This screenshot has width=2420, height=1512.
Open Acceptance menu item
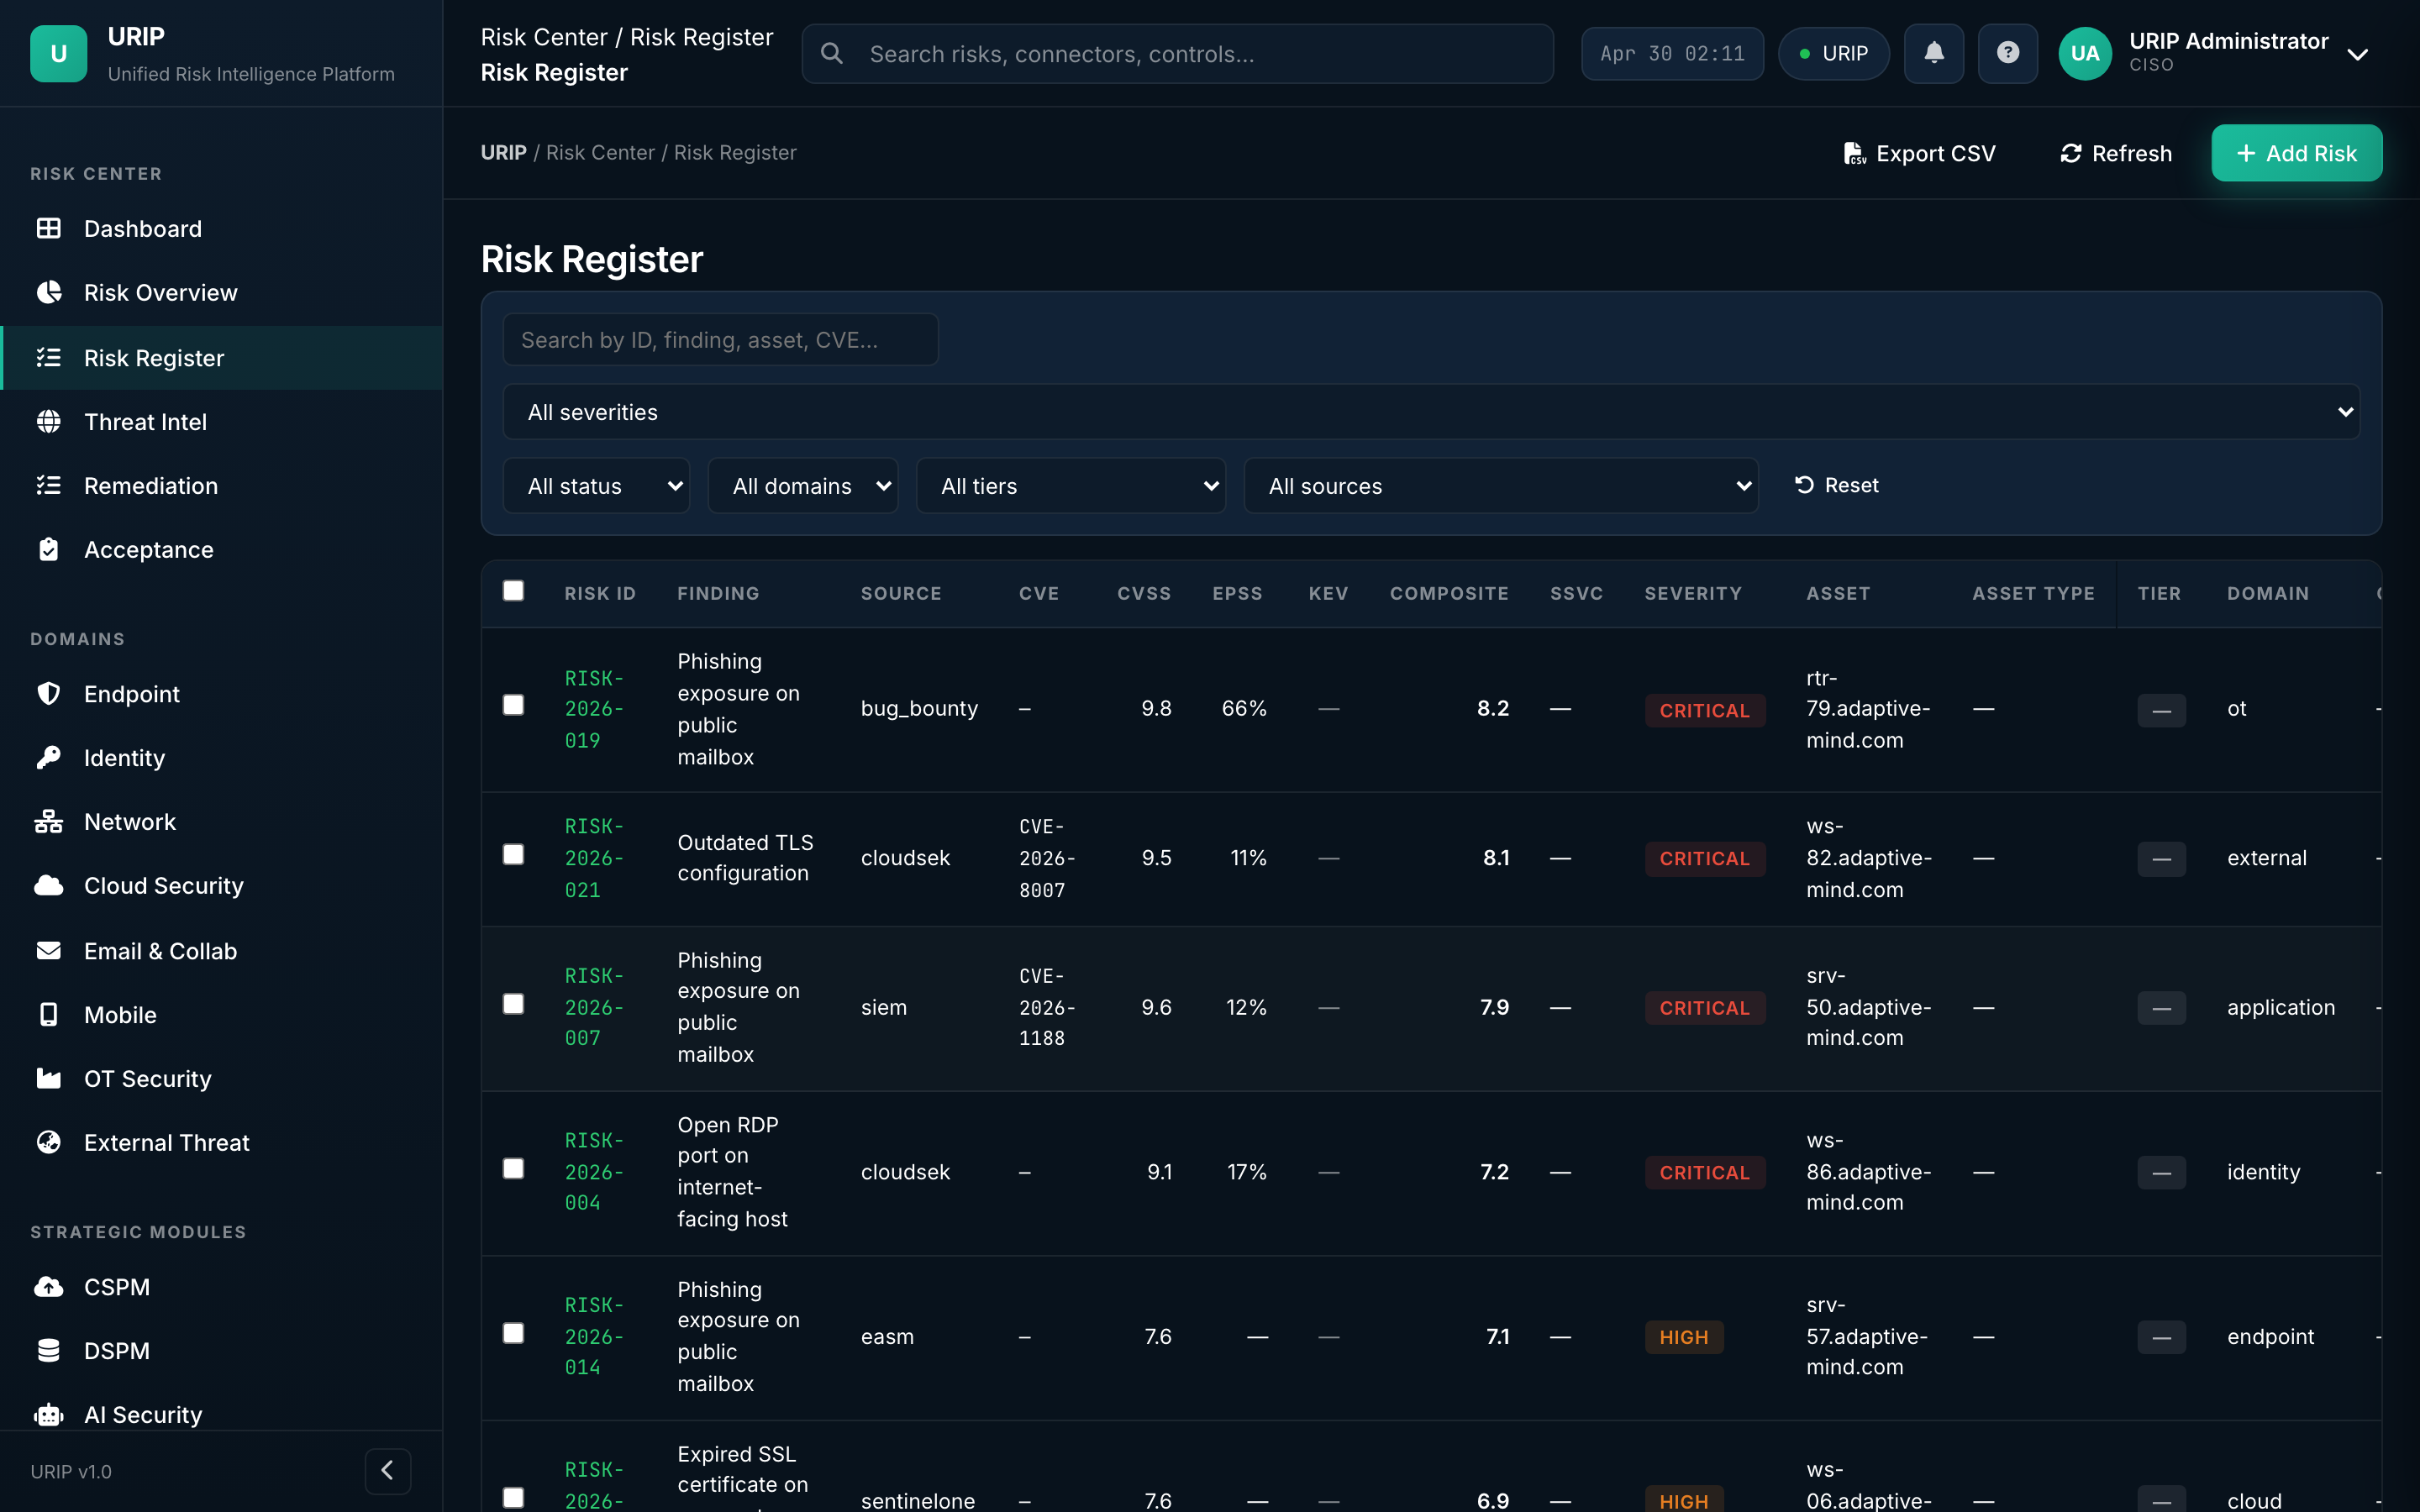[221, 550]
